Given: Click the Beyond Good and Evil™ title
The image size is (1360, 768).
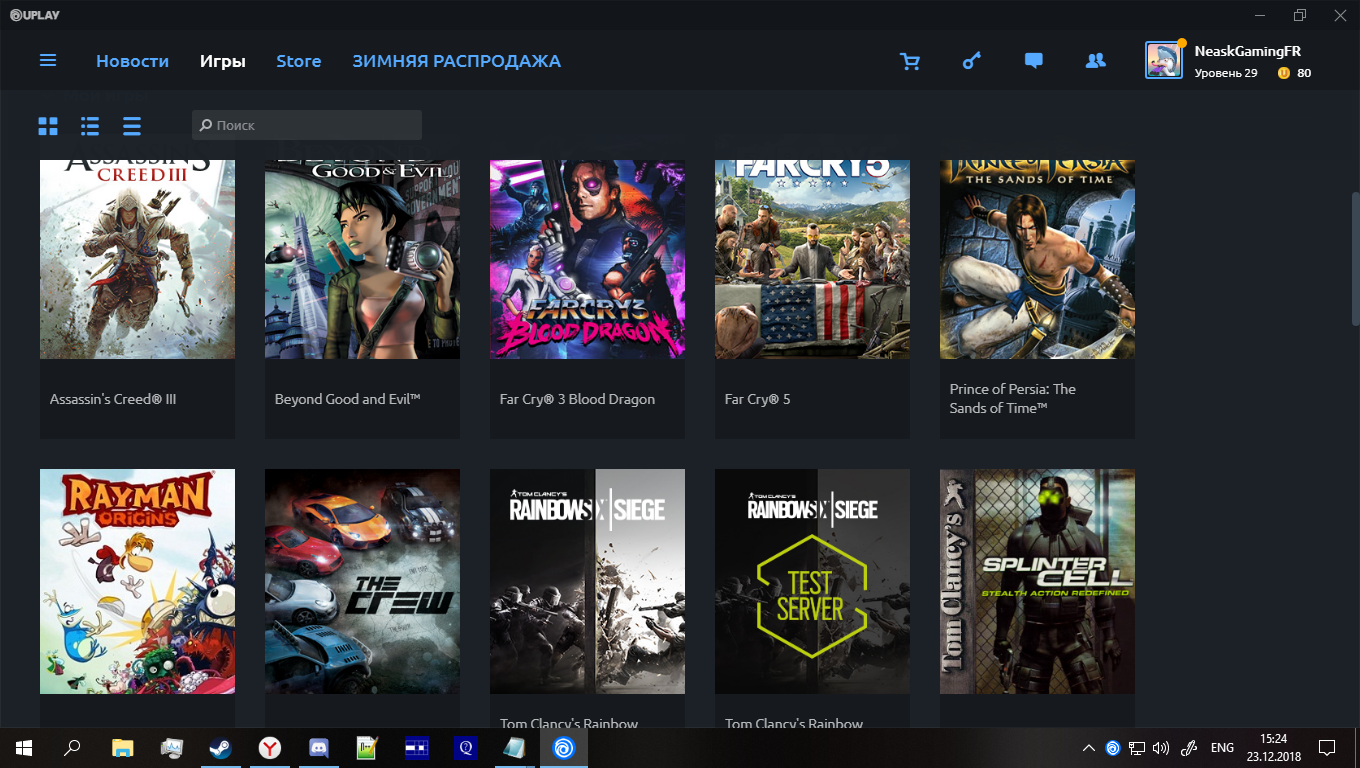Looking at the screenshot, I should click(348, 399).
